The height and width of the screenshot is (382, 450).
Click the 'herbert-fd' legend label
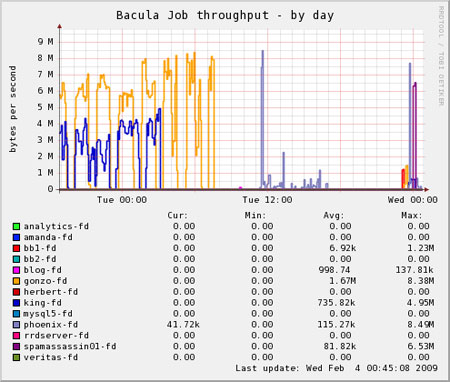click(x=51, y=292)
